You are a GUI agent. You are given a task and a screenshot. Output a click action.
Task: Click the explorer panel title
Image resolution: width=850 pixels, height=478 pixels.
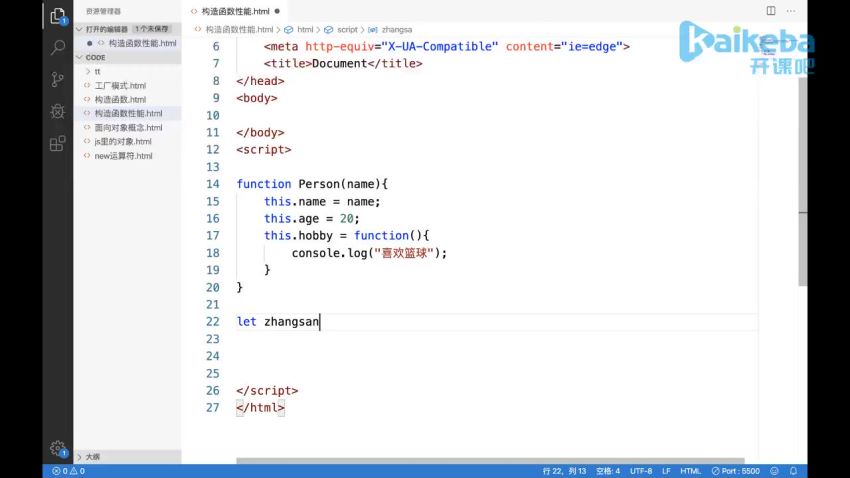(103, 11)
